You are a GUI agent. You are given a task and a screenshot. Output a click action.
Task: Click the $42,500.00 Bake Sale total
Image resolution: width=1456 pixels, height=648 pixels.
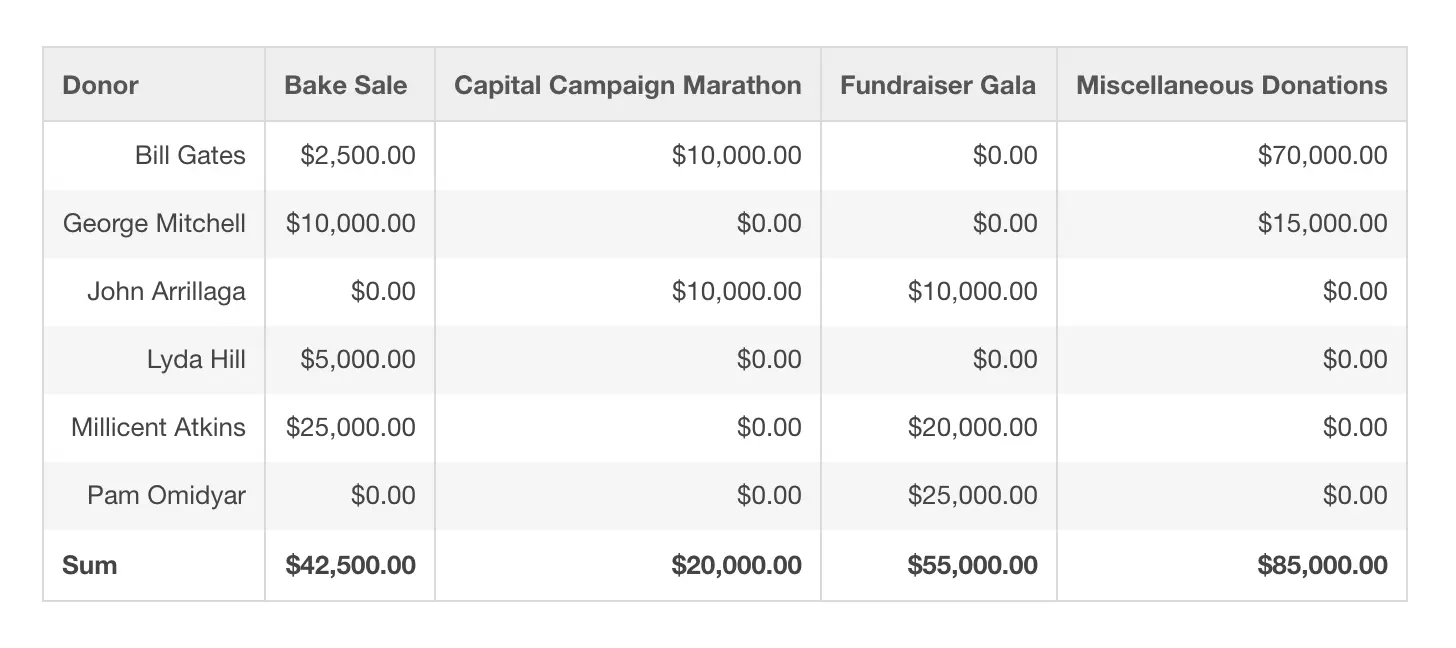[x=351, y=565]
